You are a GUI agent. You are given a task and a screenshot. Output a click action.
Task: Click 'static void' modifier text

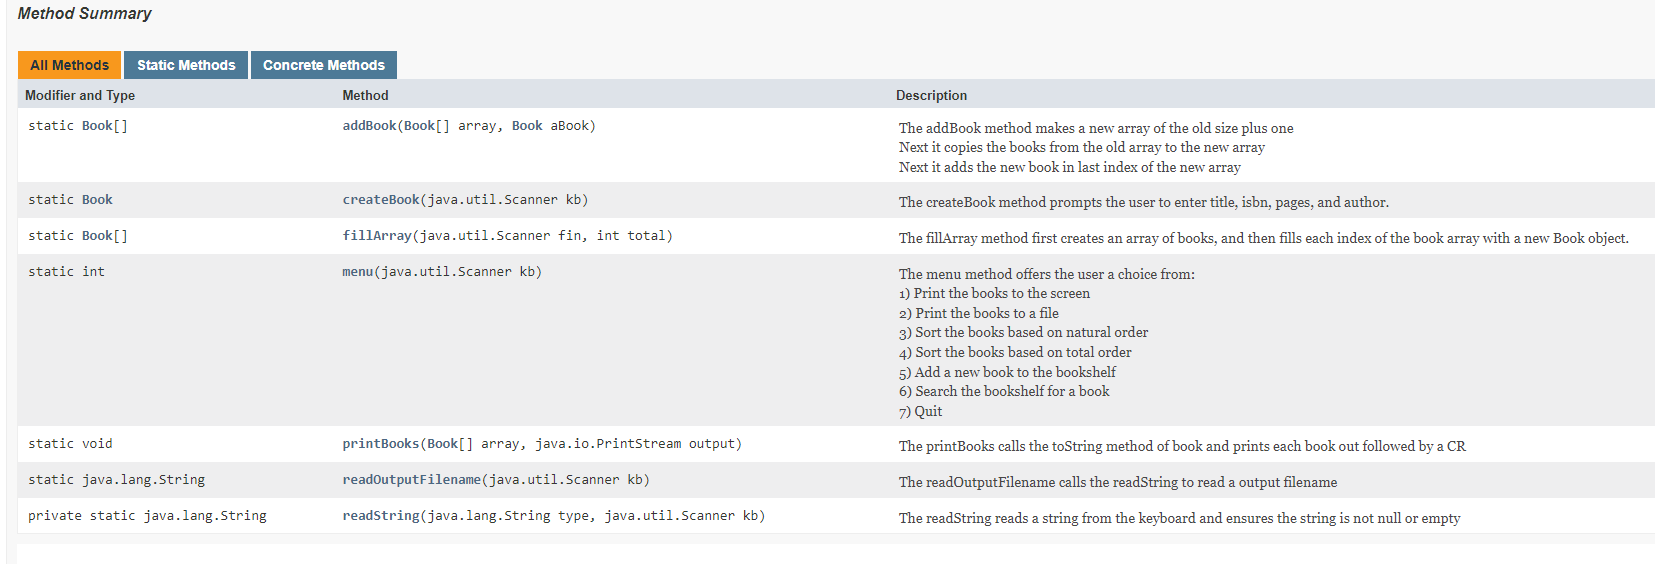pos(70,444)
